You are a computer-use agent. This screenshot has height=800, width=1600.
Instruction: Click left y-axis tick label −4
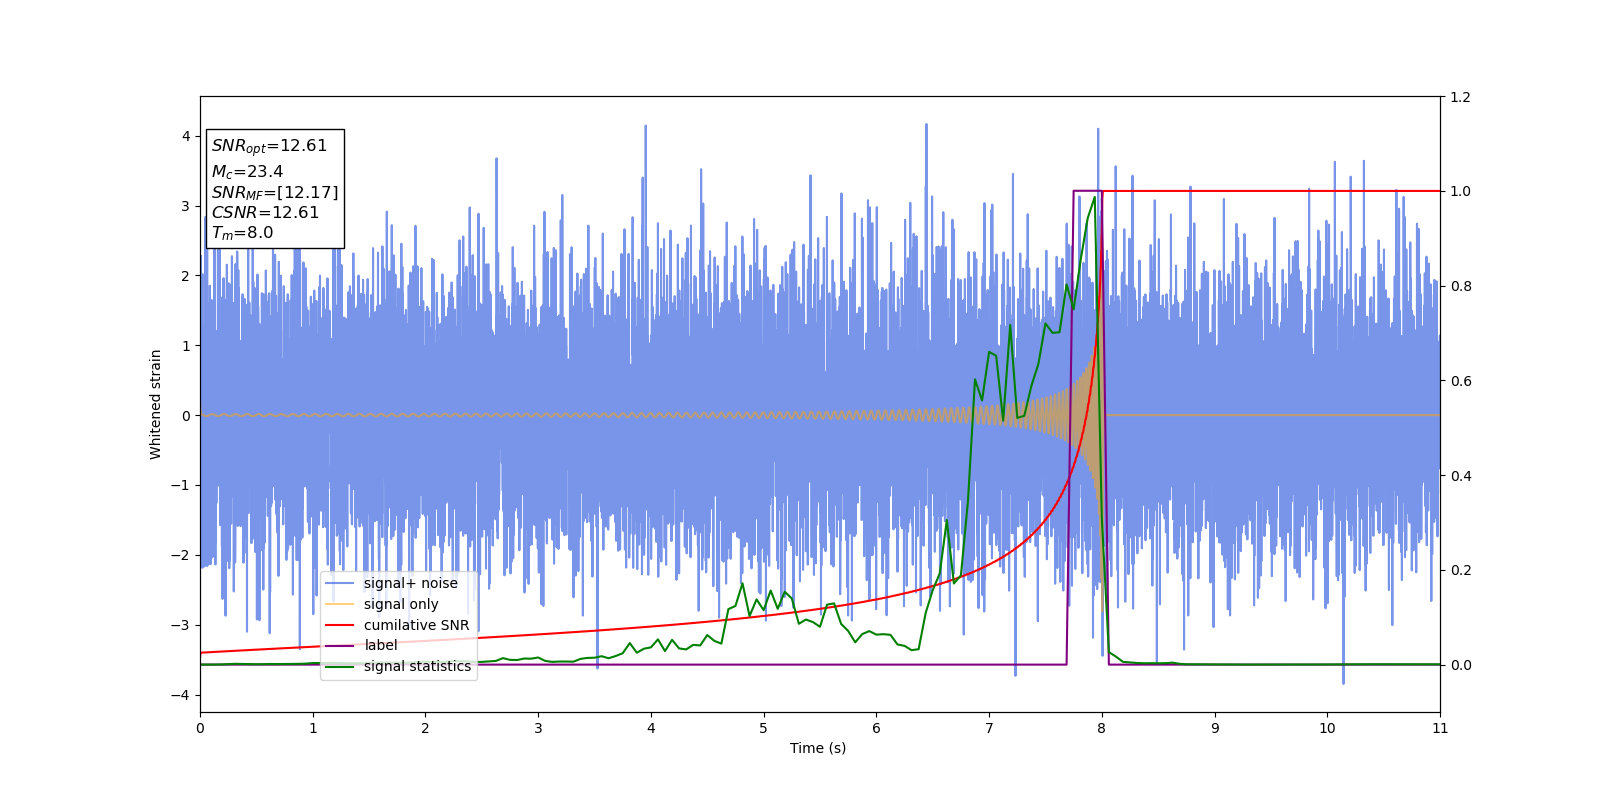pos(181,695)
